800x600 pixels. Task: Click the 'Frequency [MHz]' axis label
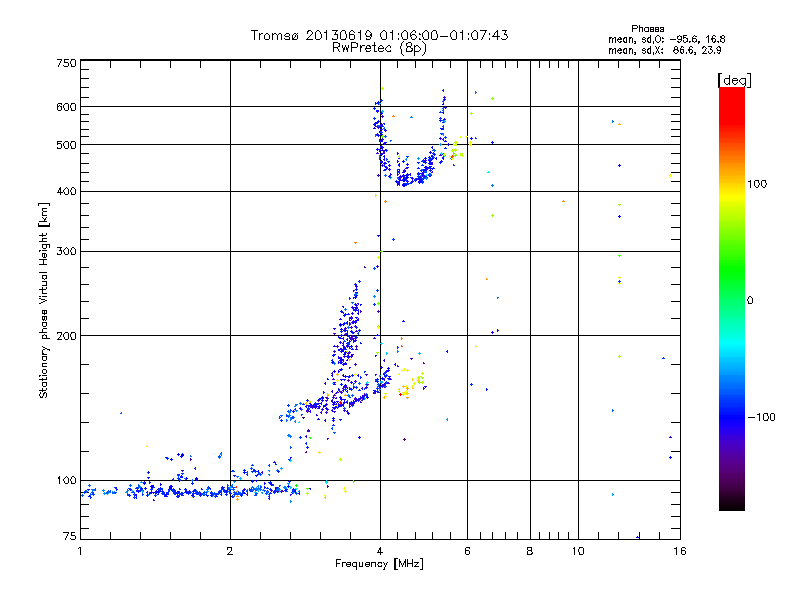pos(379,564)
